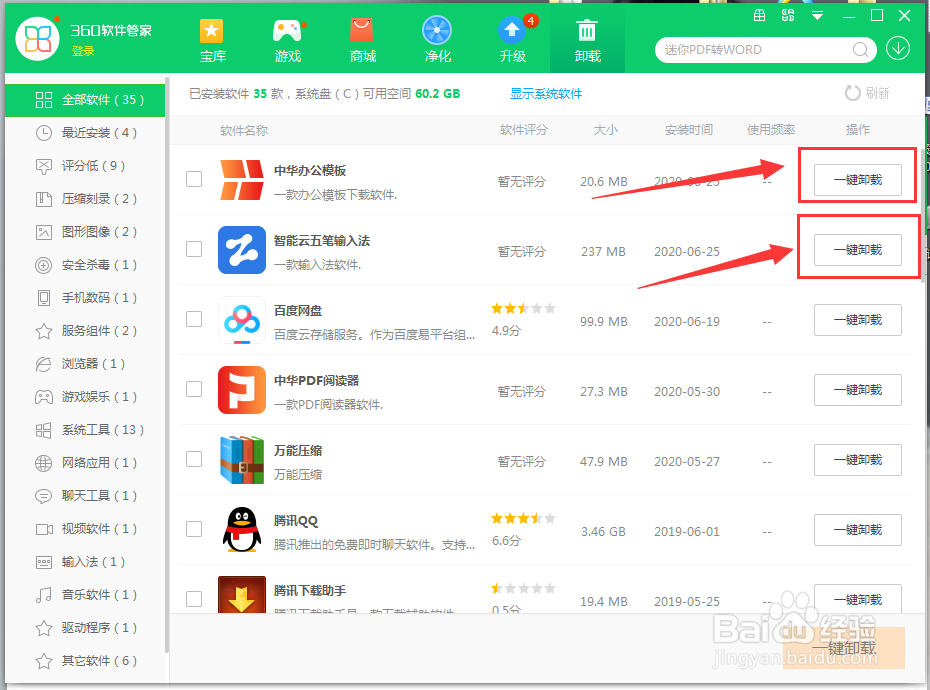Uninstall 百度网盘 with 一键卸载

(x=858, y=320)
